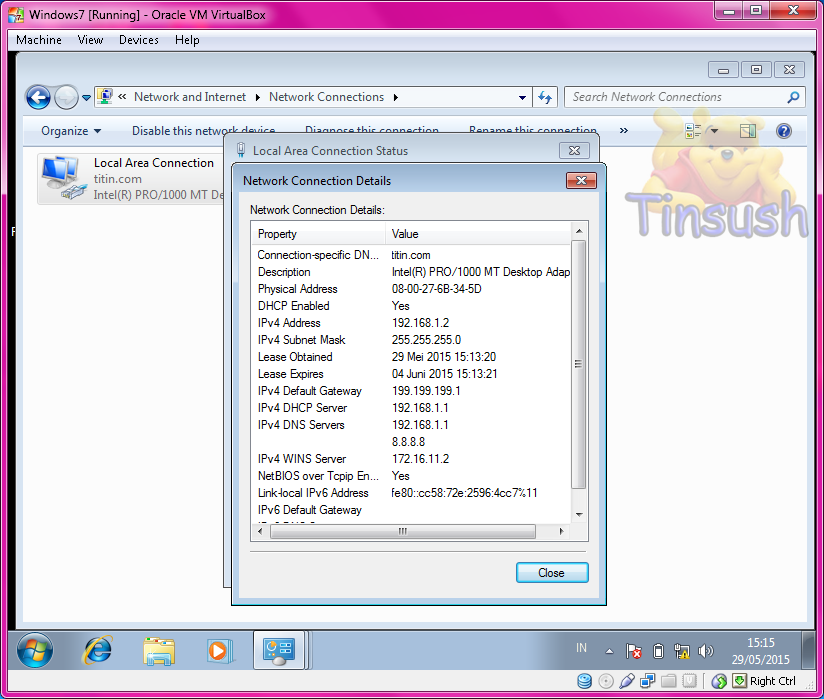824x699 pixels.
Task: Open the view options dropdown arrow
Action: coord(714,131)
